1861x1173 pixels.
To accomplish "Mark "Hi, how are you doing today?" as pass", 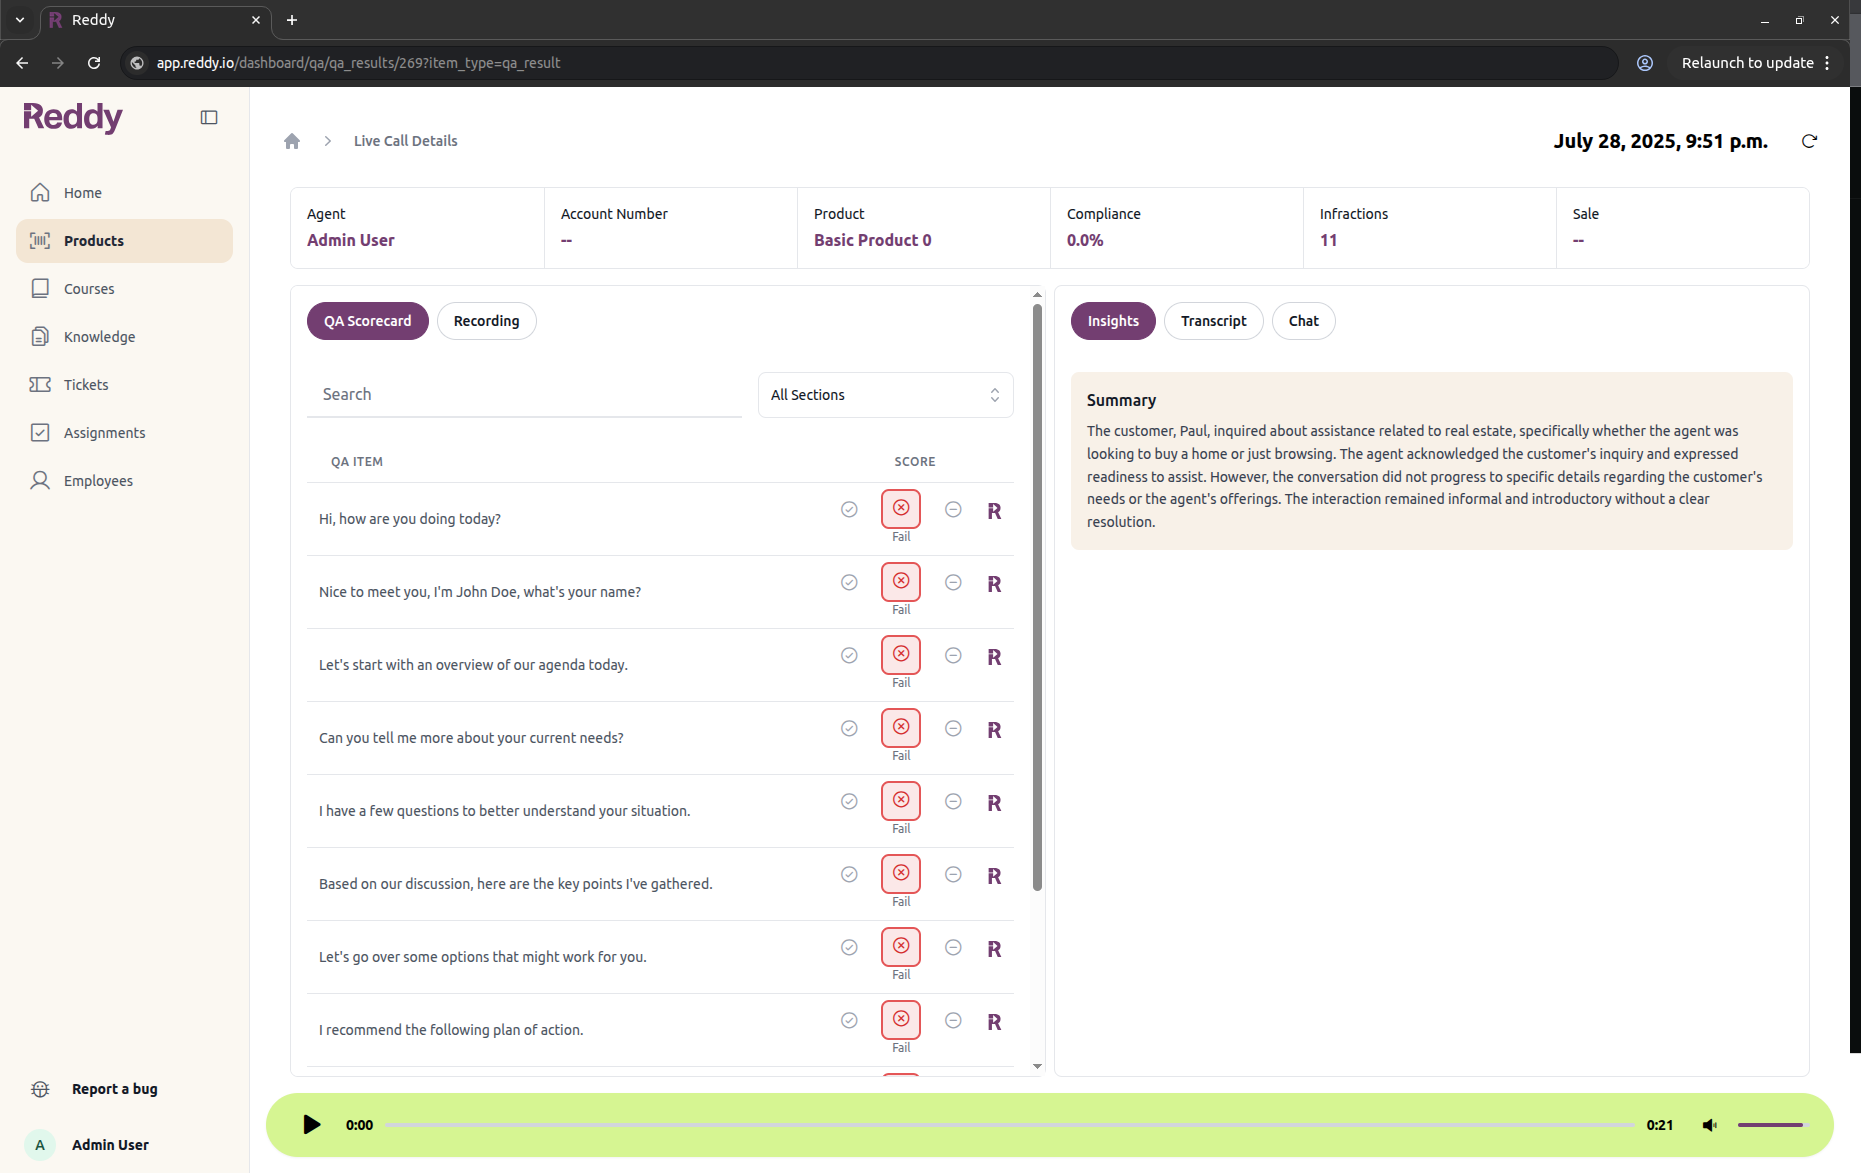I will (849, 509).
